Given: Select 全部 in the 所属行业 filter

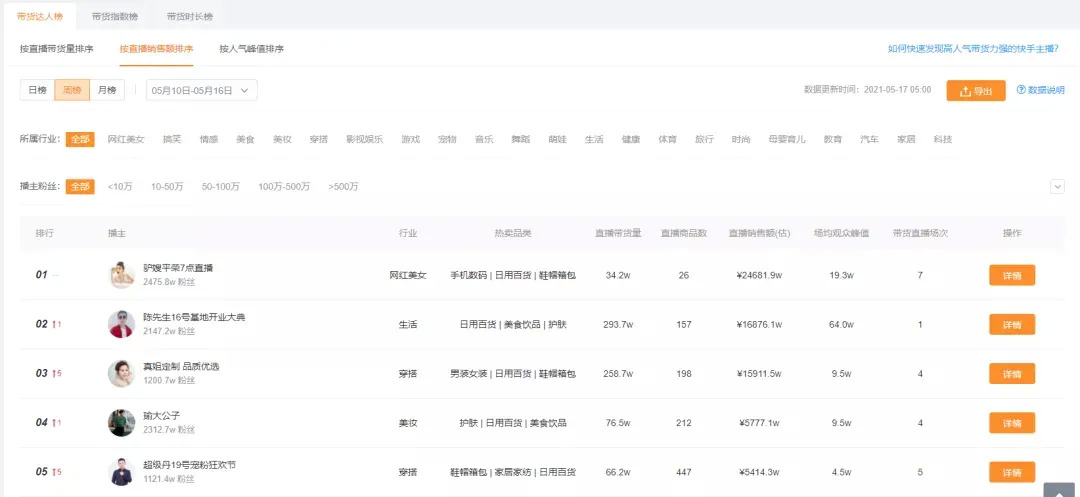Looking at the screenshot, I should coord(80,139).
